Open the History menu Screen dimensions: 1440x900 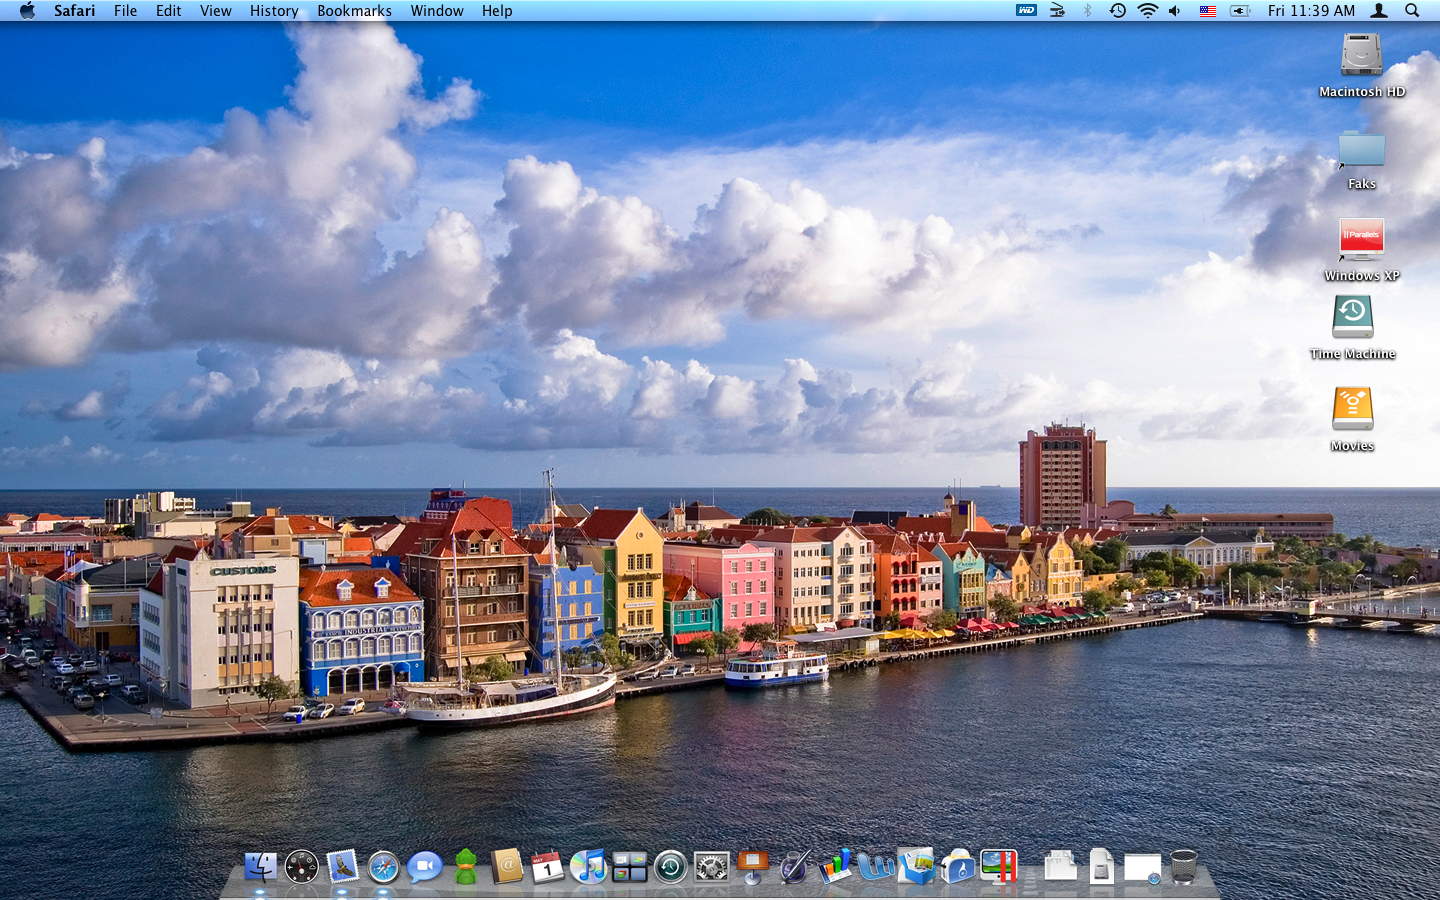tap(274, 11)
